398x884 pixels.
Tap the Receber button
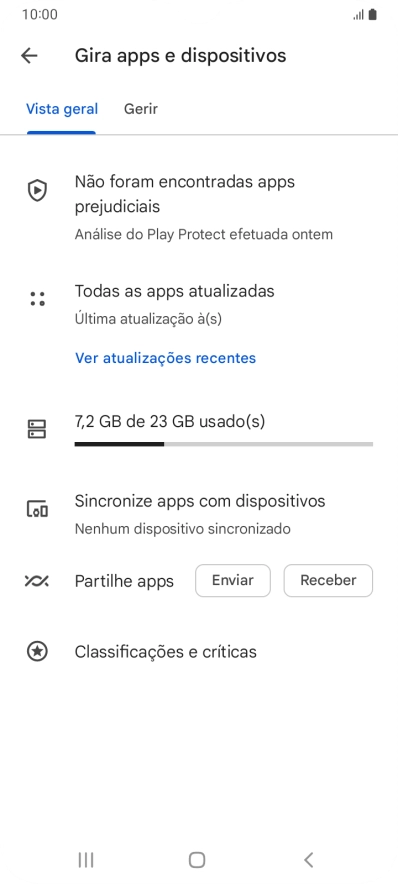pos(328,581)
